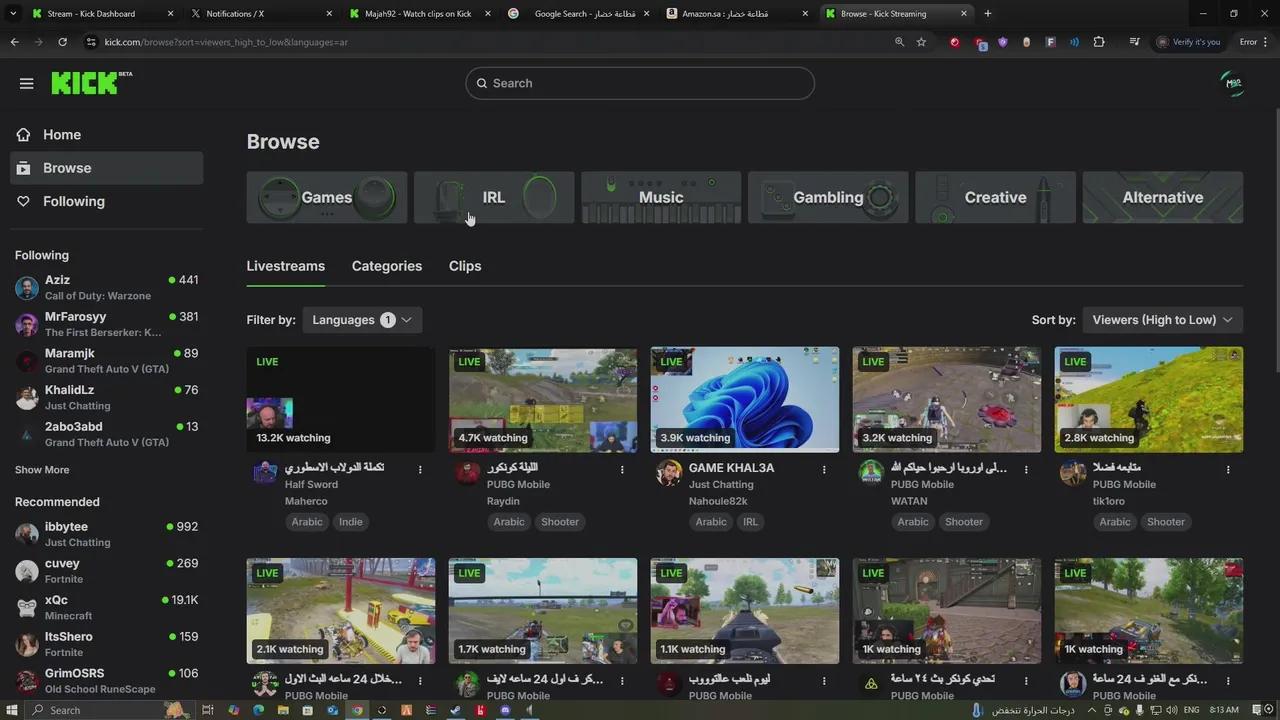This screenshot has height=720, width=1280.
Task: Open Half Sword category link
Action: point(311,485)
